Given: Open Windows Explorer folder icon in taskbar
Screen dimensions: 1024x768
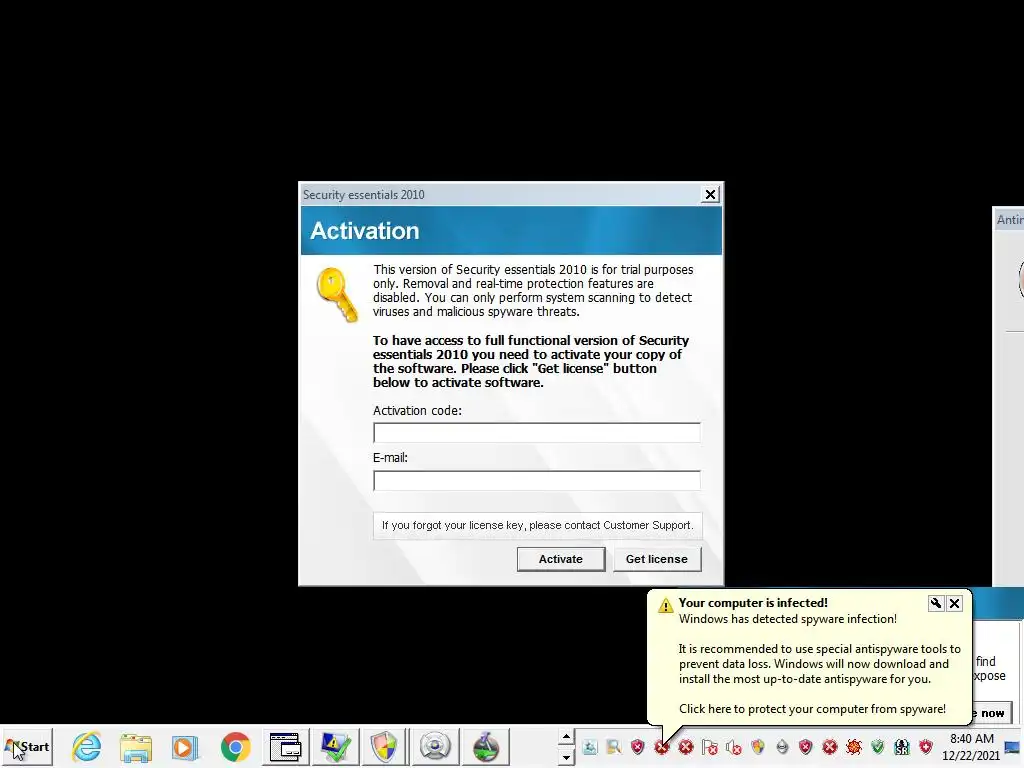Looking at the screenshot, I should (x=136, y=746).
